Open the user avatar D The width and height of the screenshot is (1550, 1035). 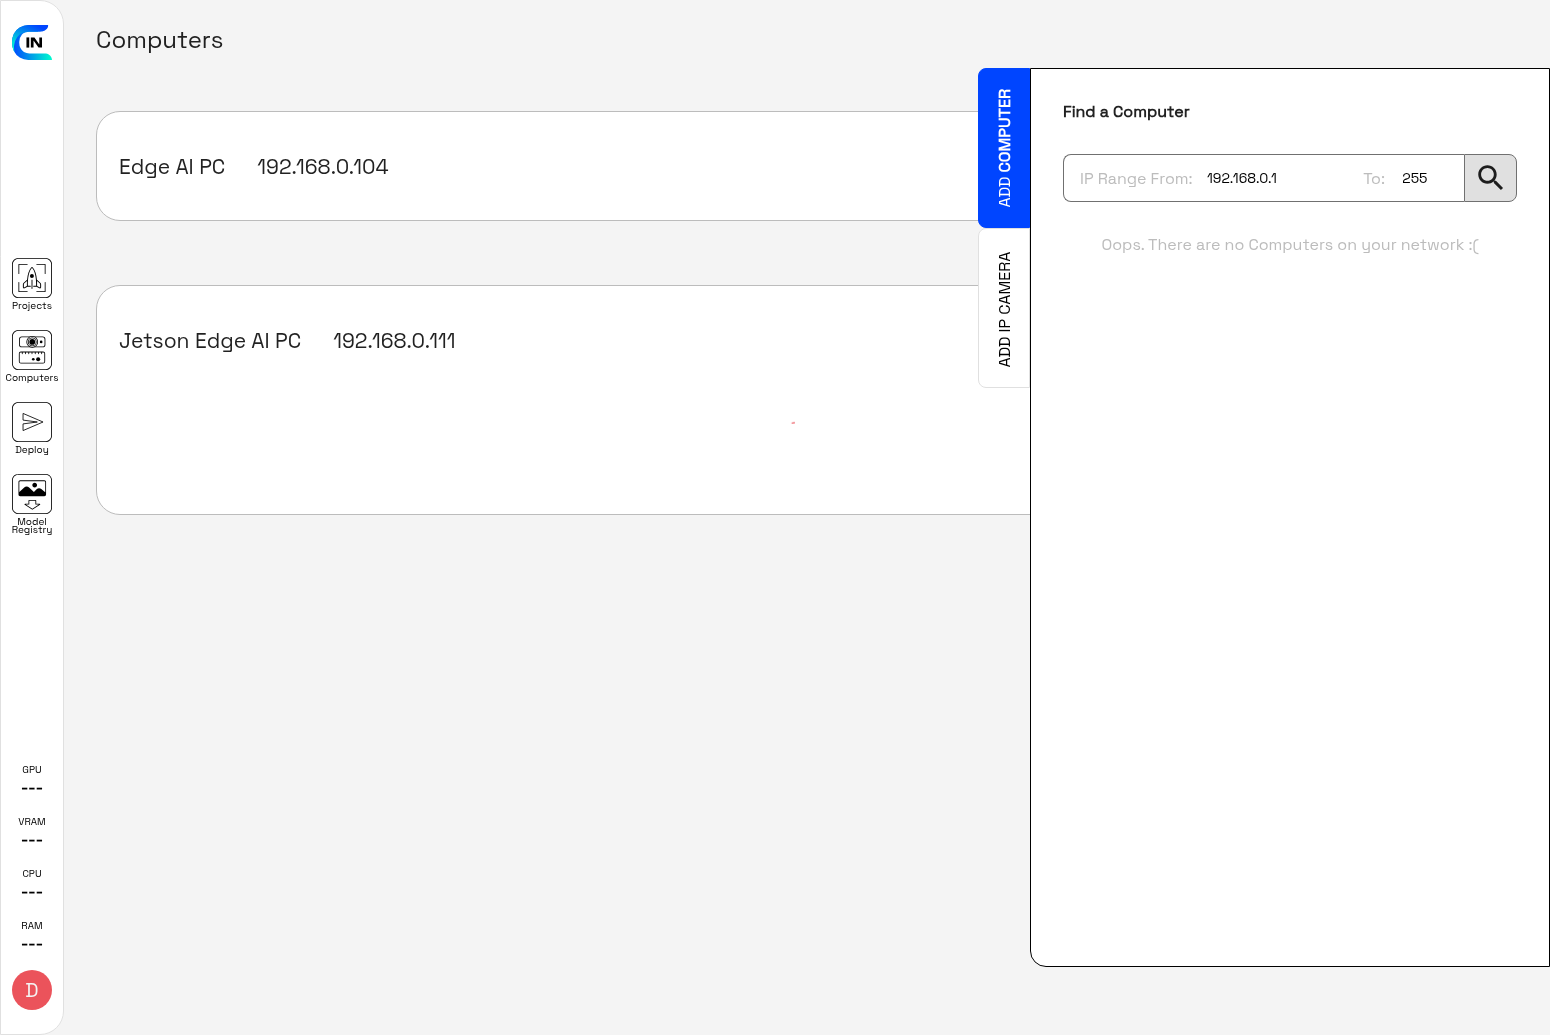tap(32, 990)
